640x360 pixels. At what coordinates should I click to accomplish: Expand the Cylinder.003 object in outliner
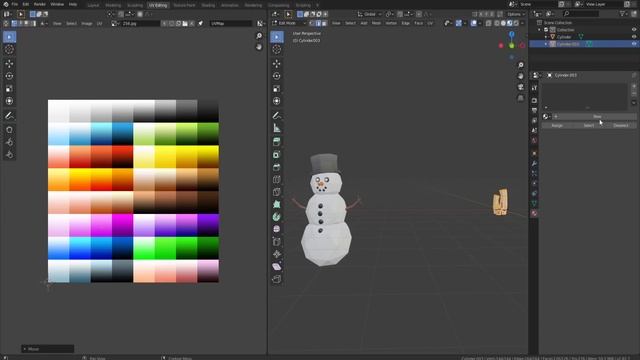pyautogui.click(x=546, y=44)
